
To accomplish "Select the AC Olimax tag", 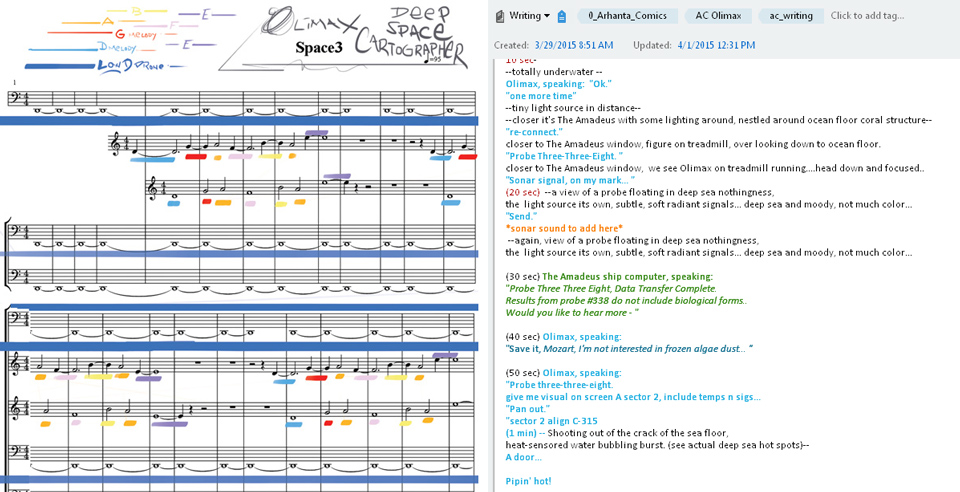I will 718,16.
